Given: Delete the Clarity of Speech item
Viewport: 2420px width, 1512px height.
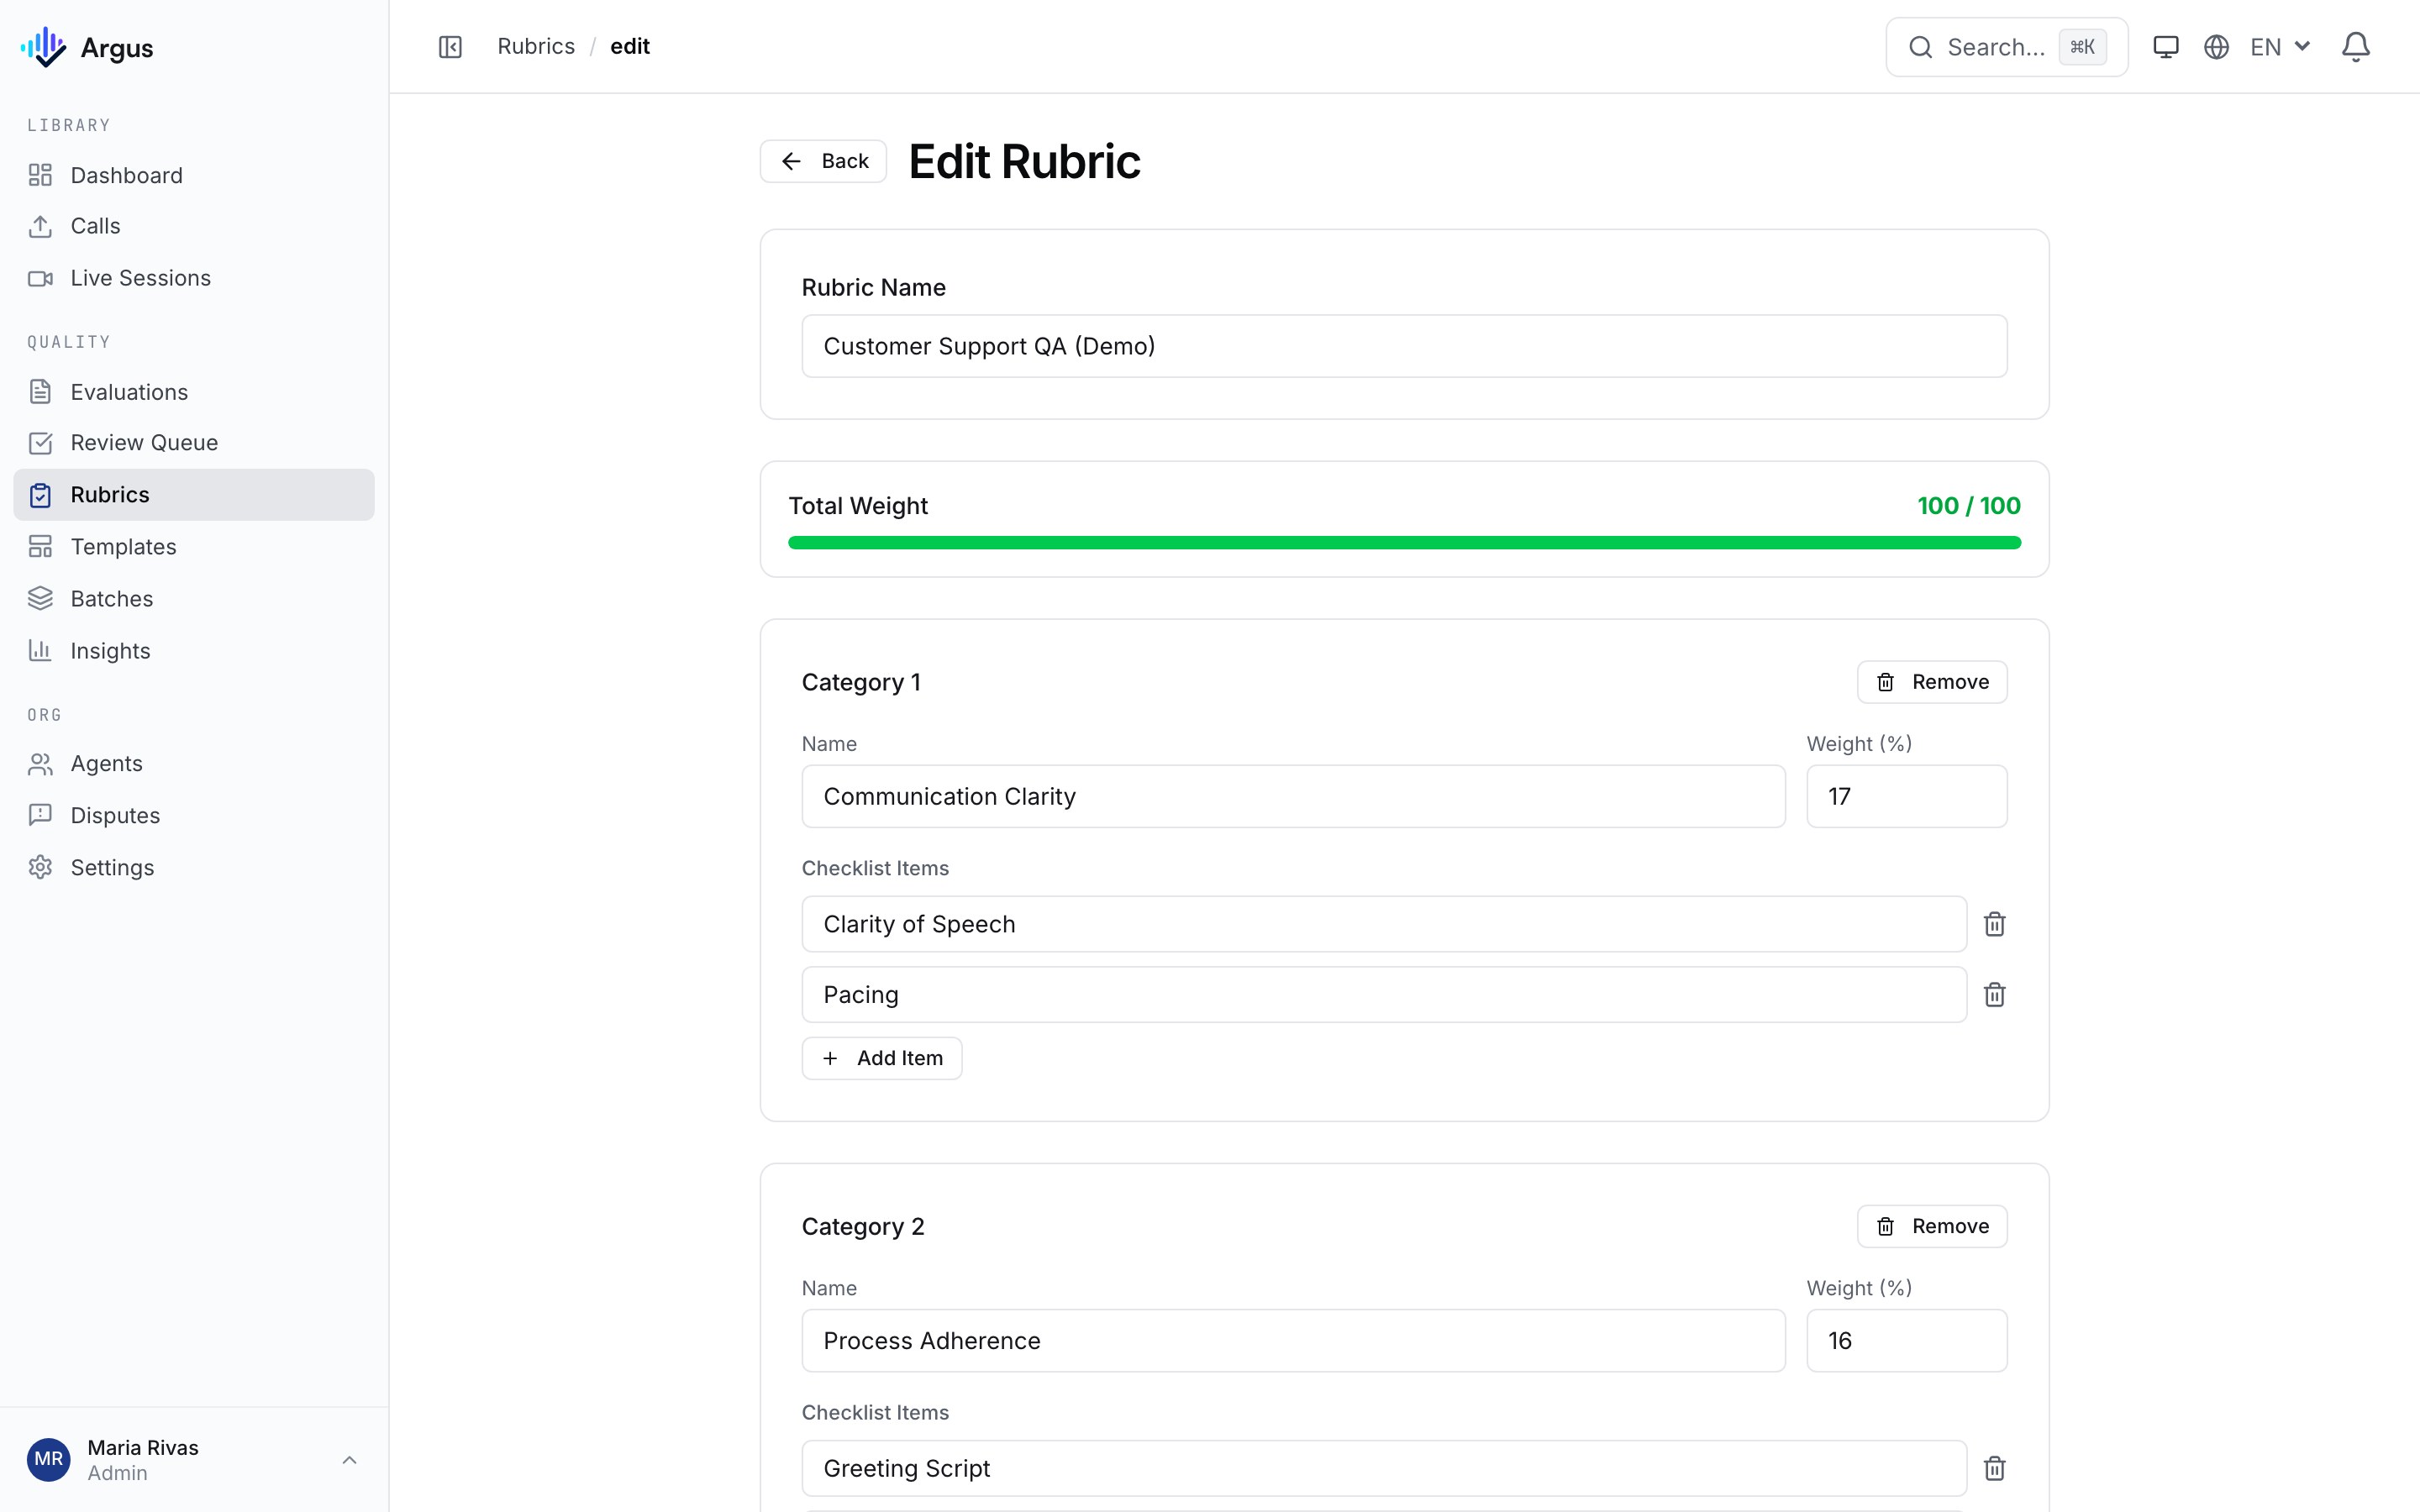Looking at the screenshot, I should click(x=1994, y=924).
